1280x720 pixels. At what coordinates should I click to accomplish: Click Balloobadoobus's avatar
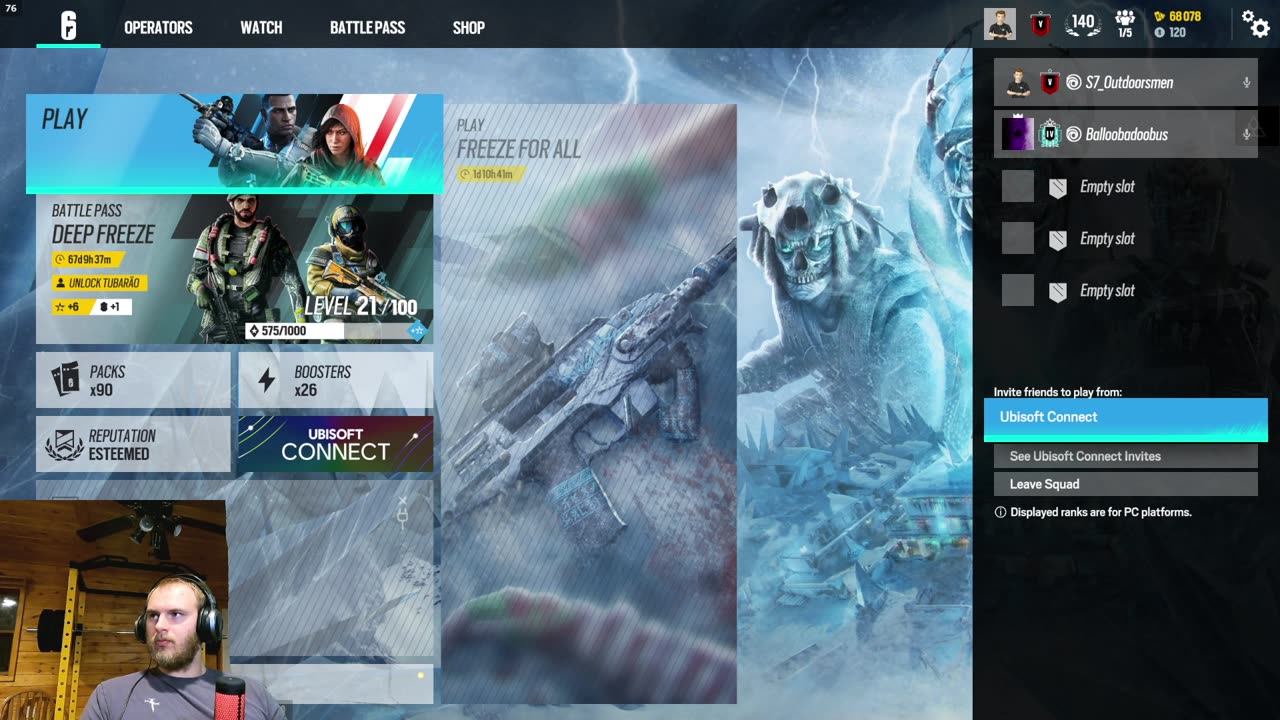pyautogui.click(x=1017, y=134)
